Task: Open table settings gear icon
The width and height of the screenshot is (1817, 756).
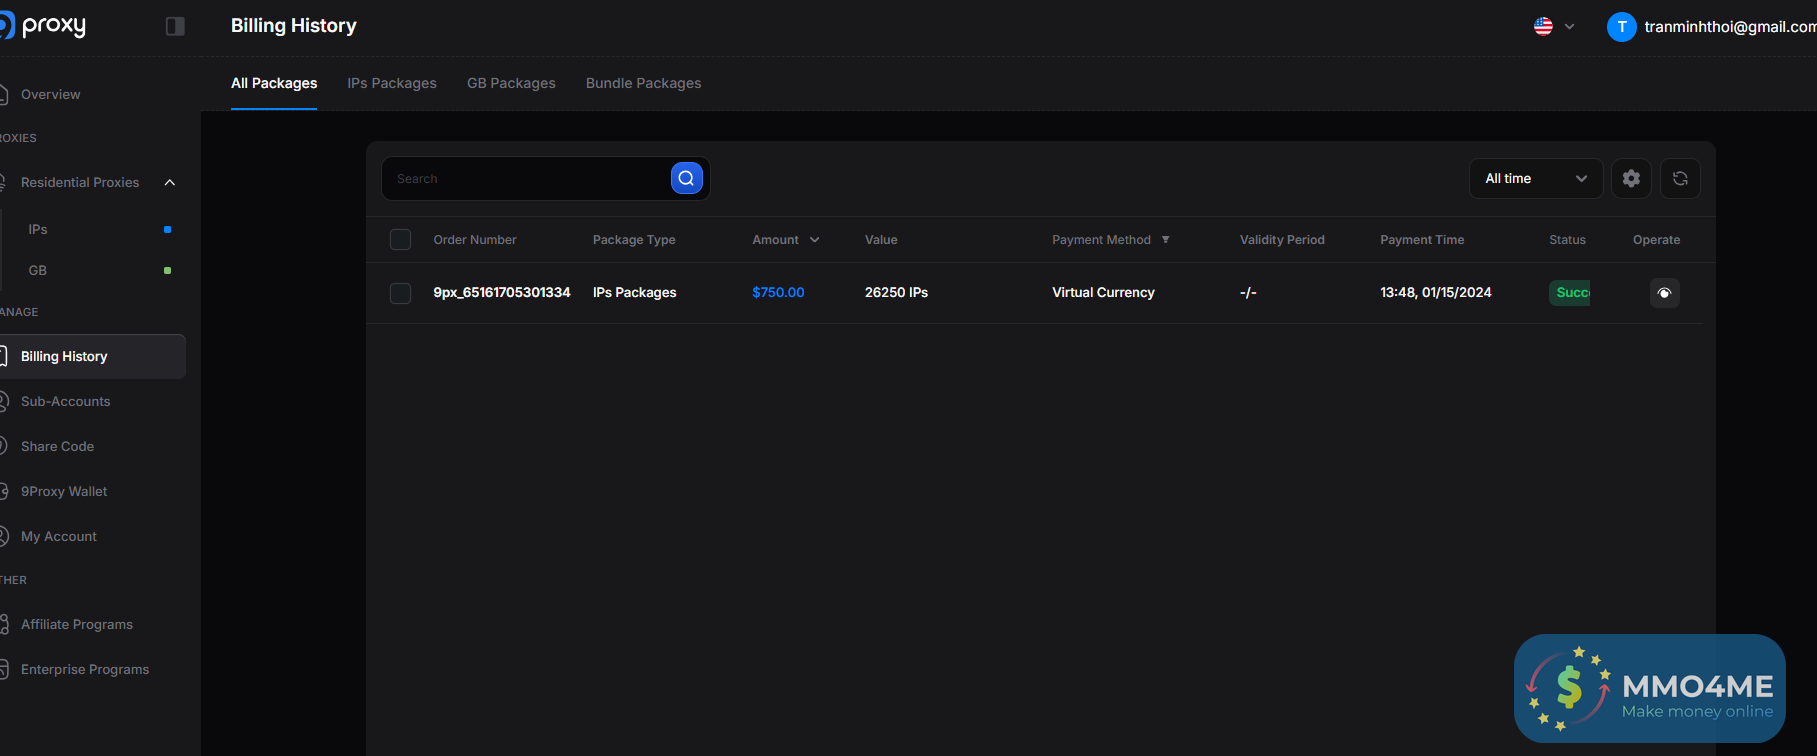Action: (1631, 178)
